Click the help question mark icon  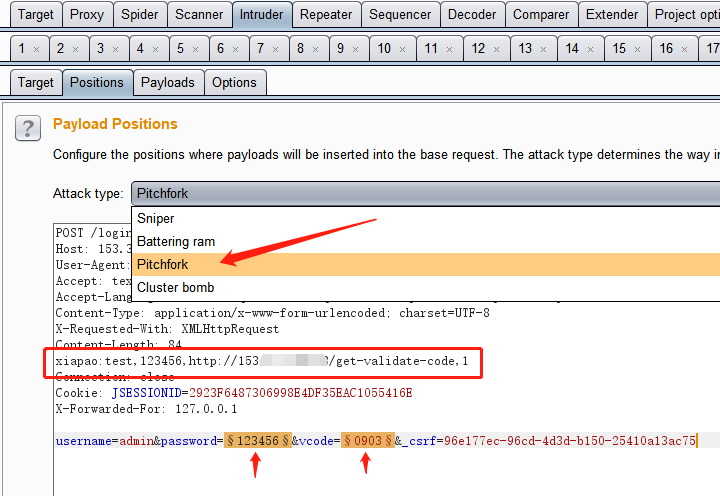(27, 129)
